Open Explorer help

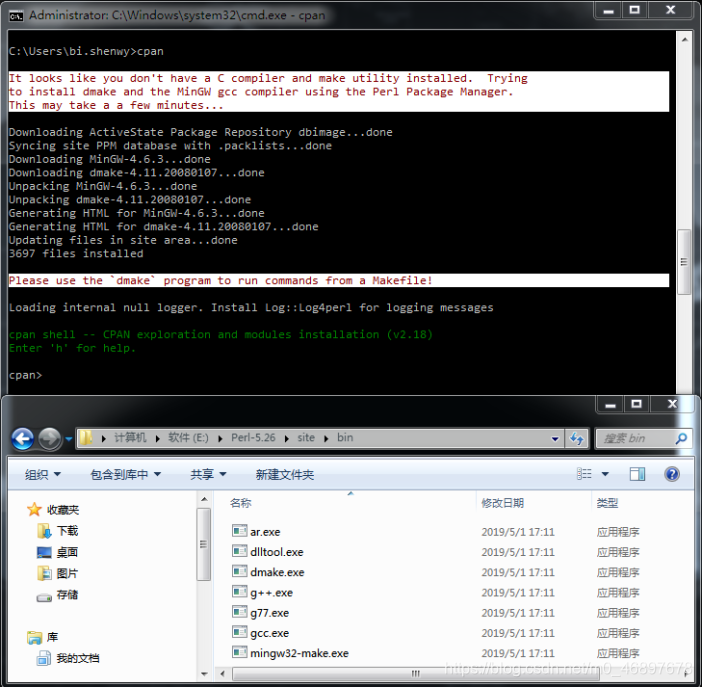[672, 474]
